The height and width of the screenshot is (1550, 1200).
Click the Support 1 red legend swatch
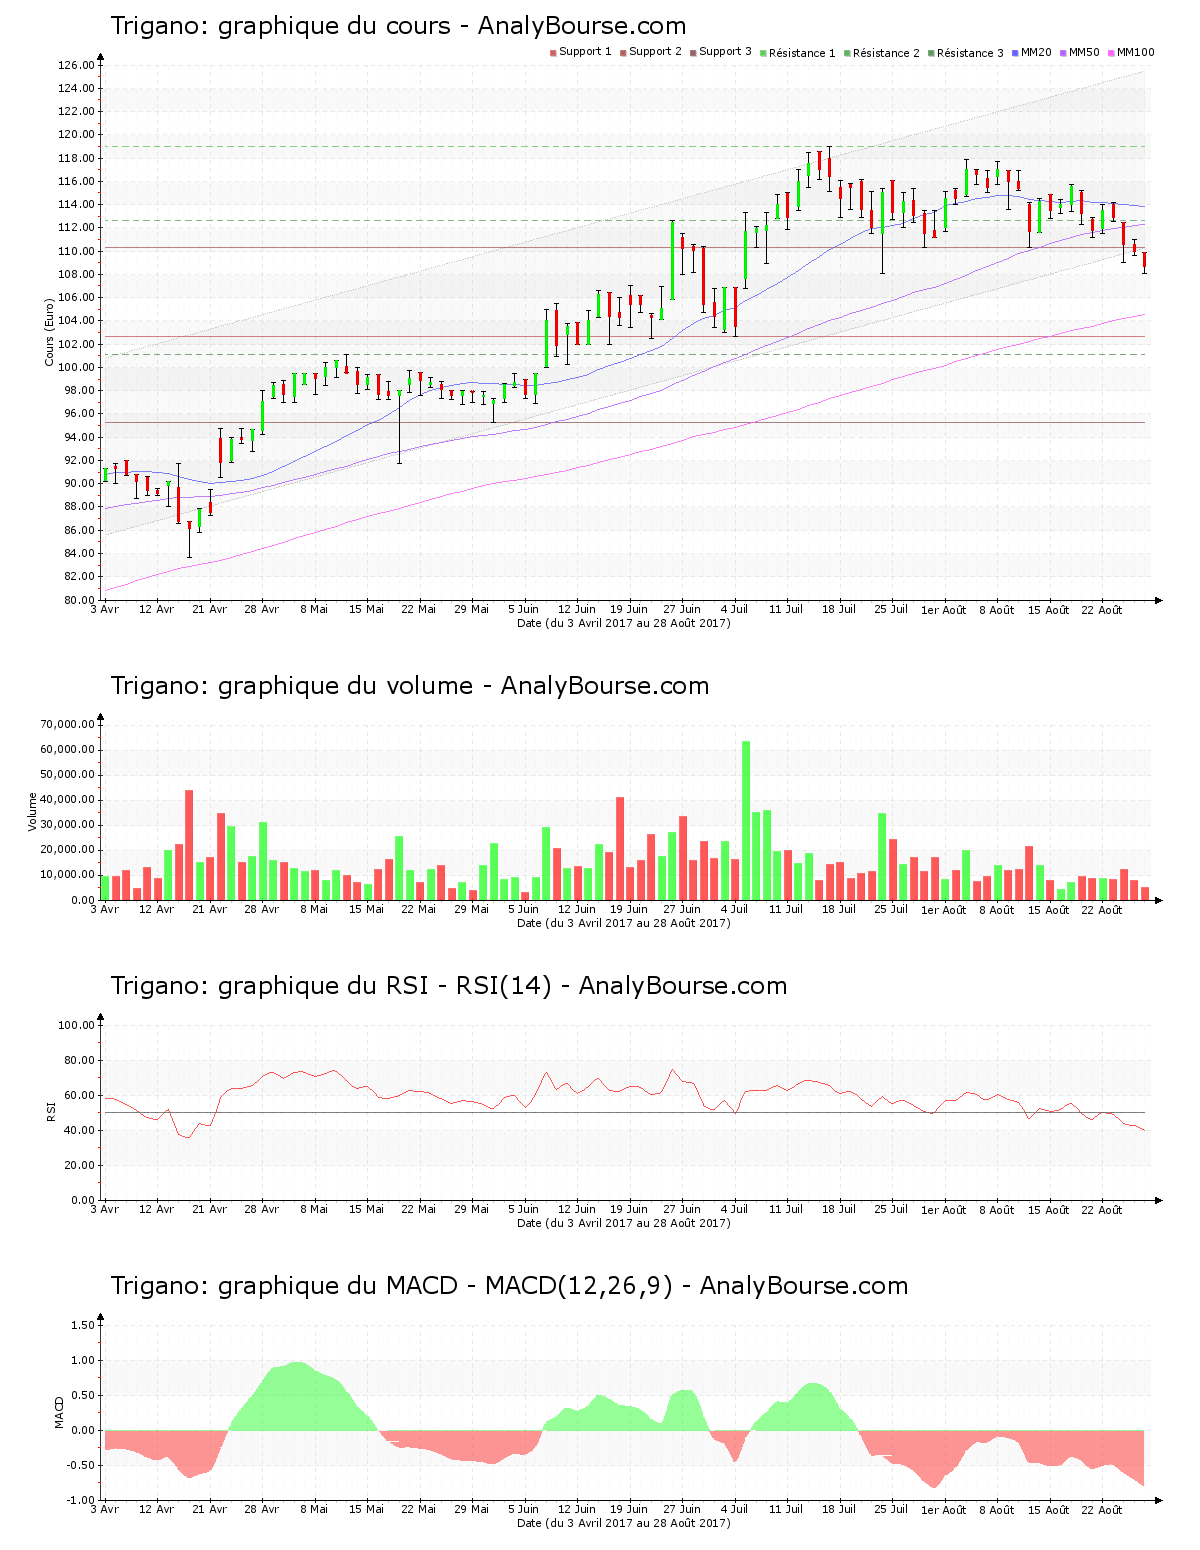pyautogui.click(x=553, y=53)
